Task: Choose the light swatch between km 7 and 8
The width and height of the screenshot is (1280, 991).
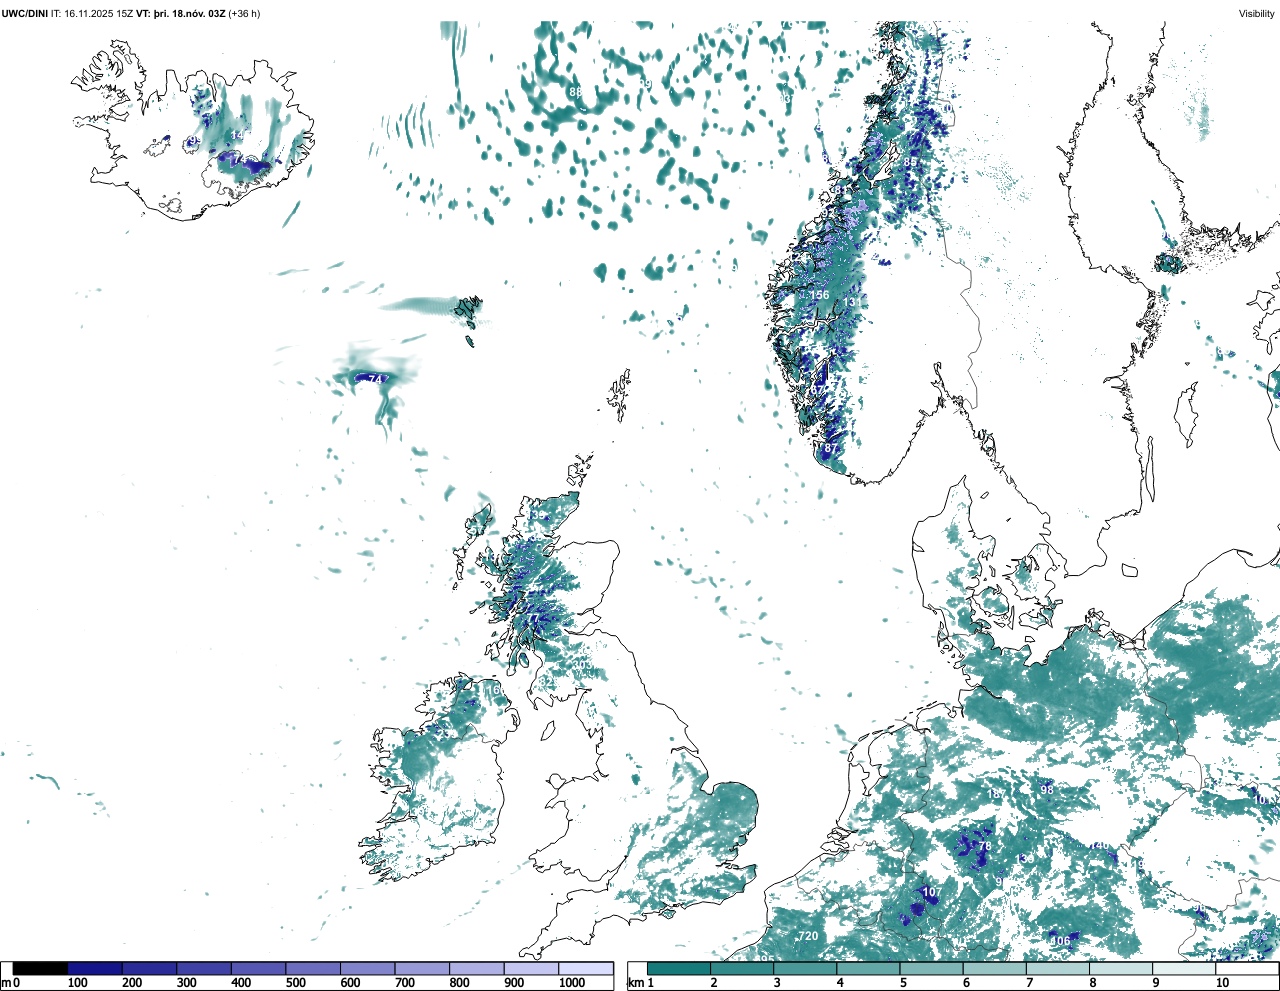Action: pos(1058,968)
